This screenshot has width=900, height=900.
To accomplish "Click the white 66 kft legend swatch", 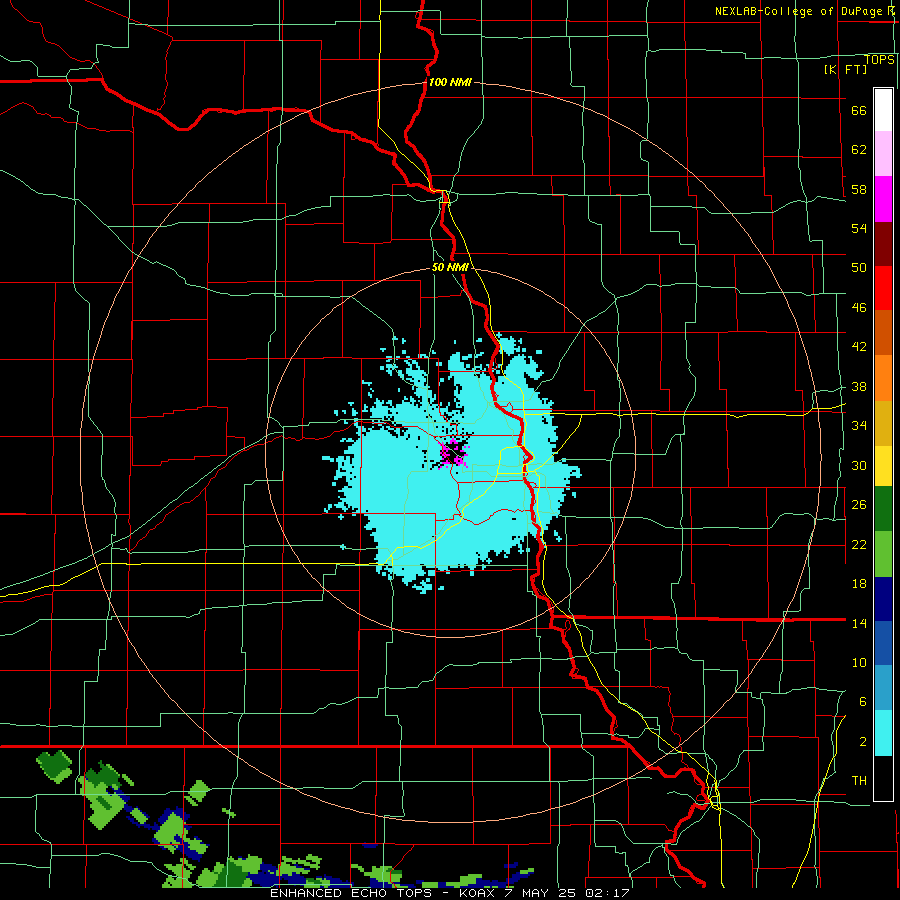I will 883,110.
